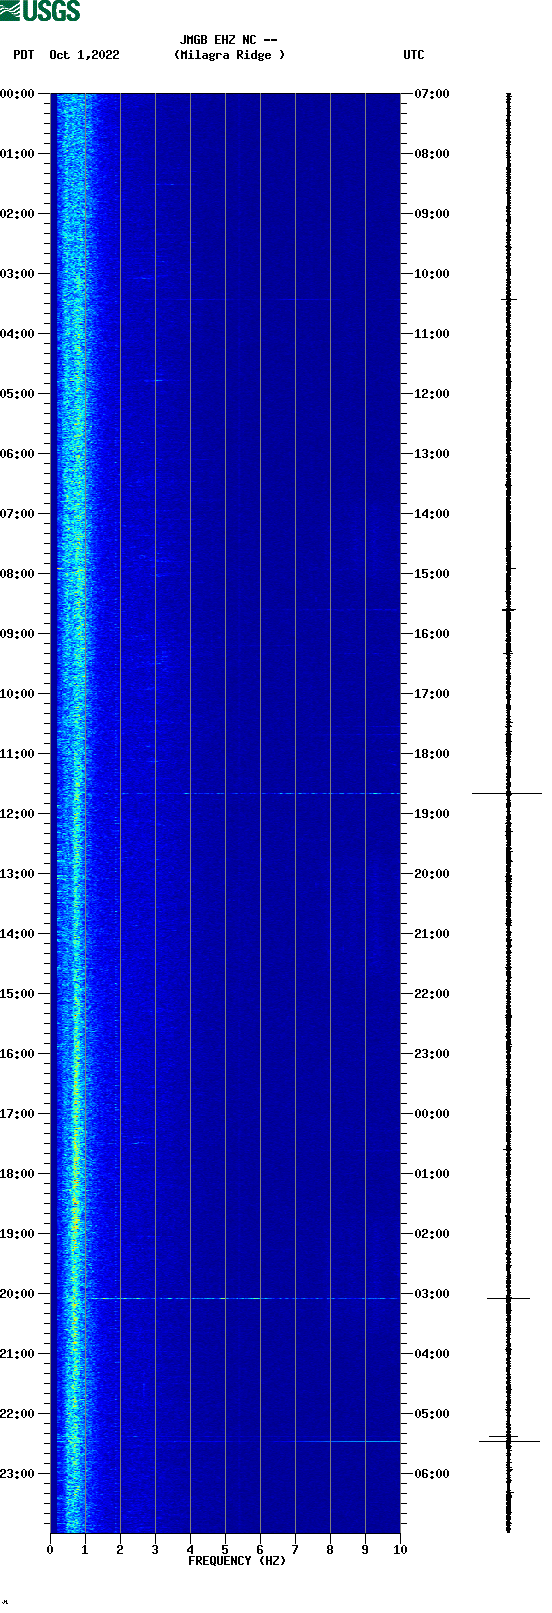Click the 10 Hz frequency tick label
The height and width of the screenshot is (1613, 552).
pos(400,1550)
